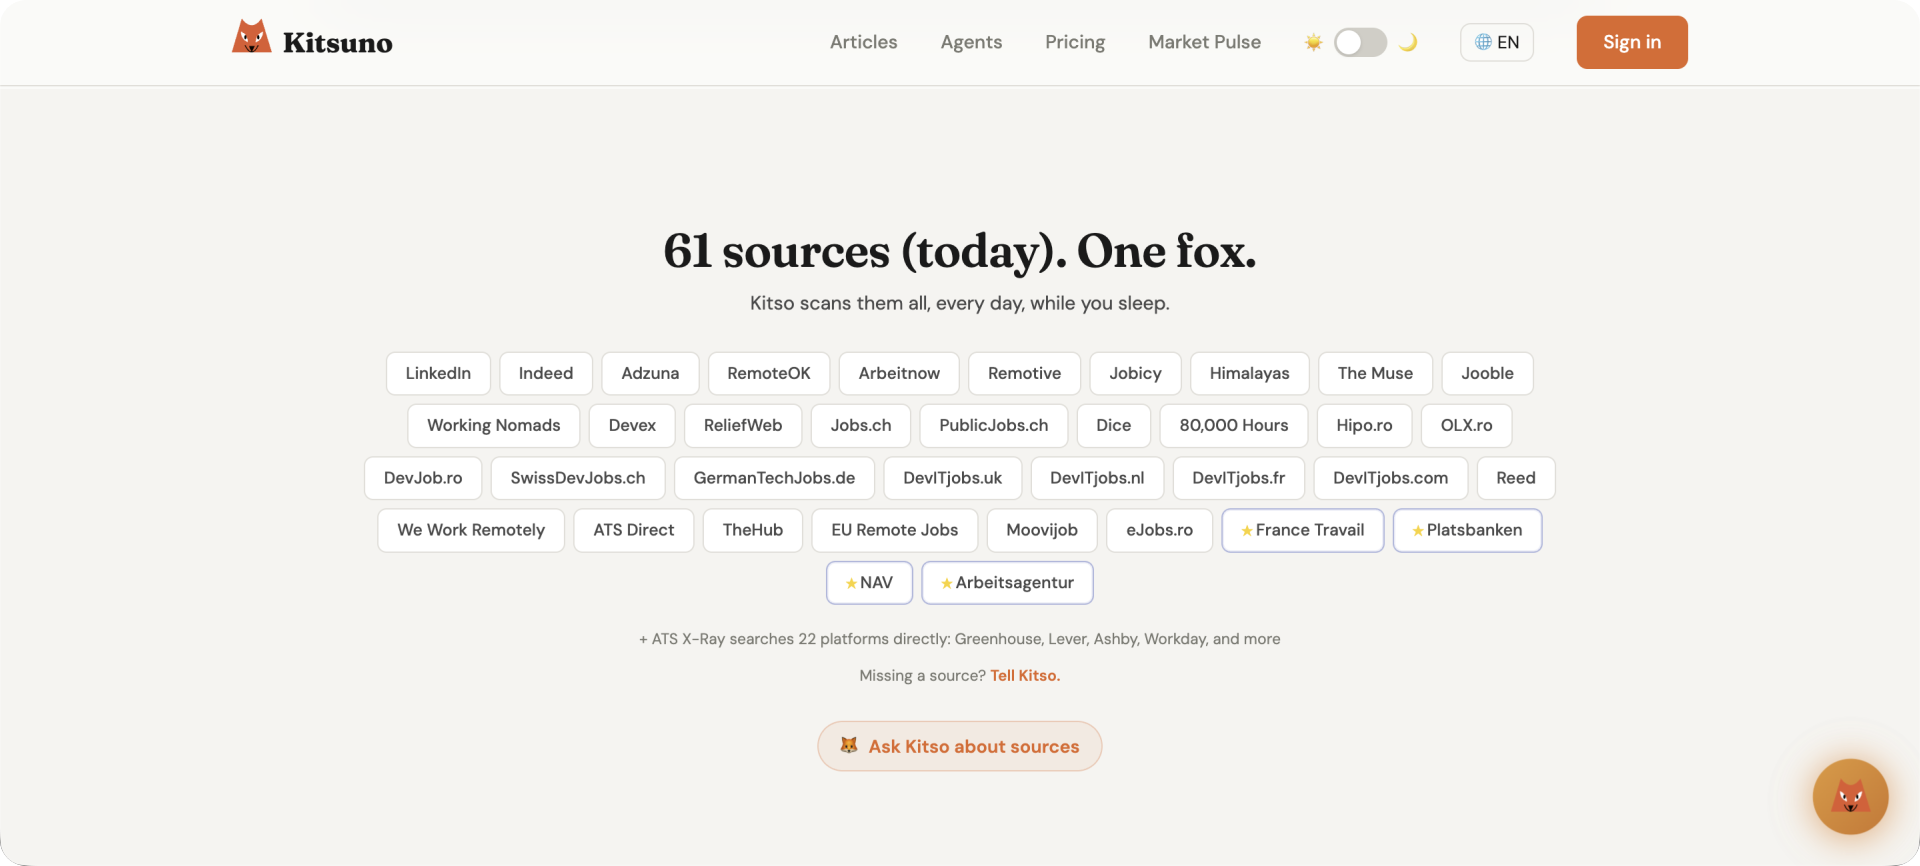Click the star on France Travail chip
Viewport: 1920px width, 866px height.
point(1247,531)
